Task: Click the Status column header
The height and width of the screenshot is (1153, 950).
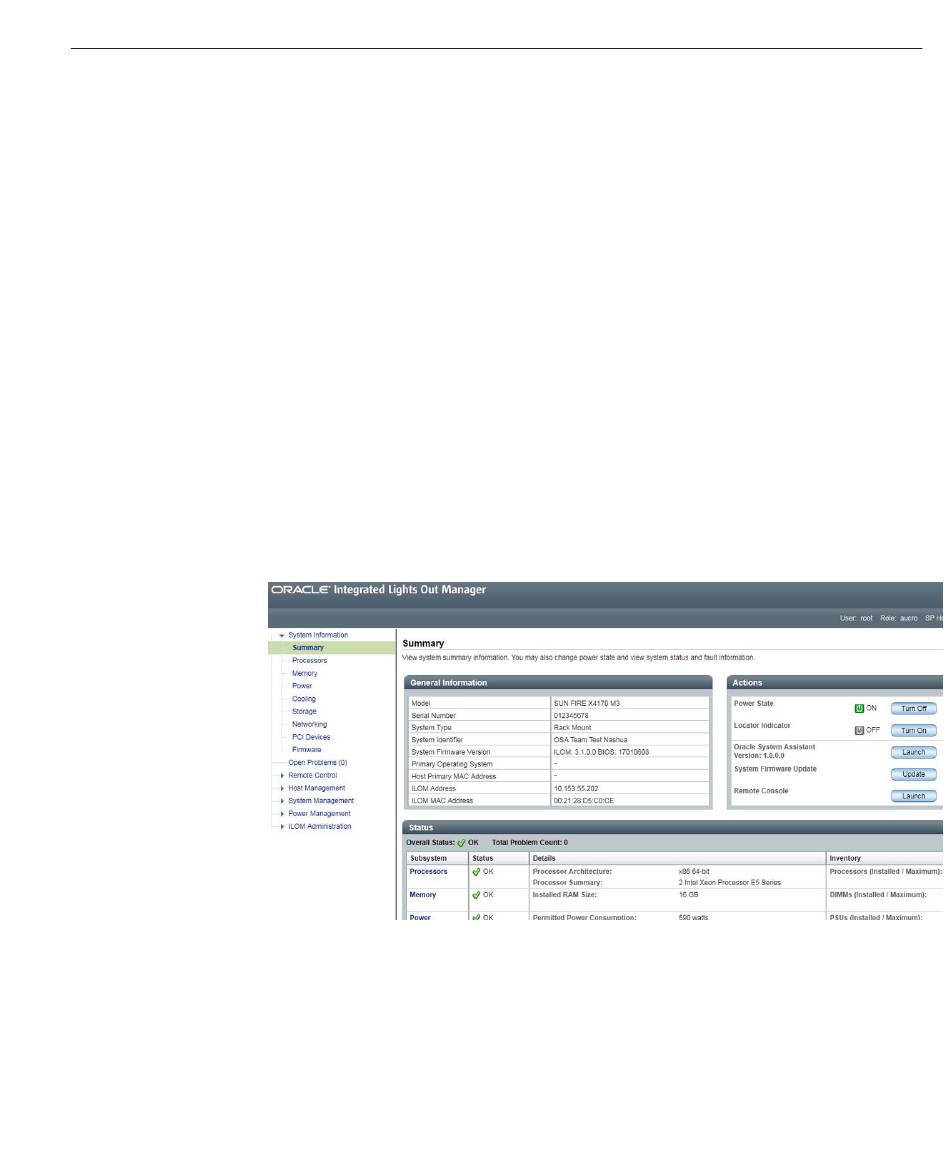Action: point(499,858)
